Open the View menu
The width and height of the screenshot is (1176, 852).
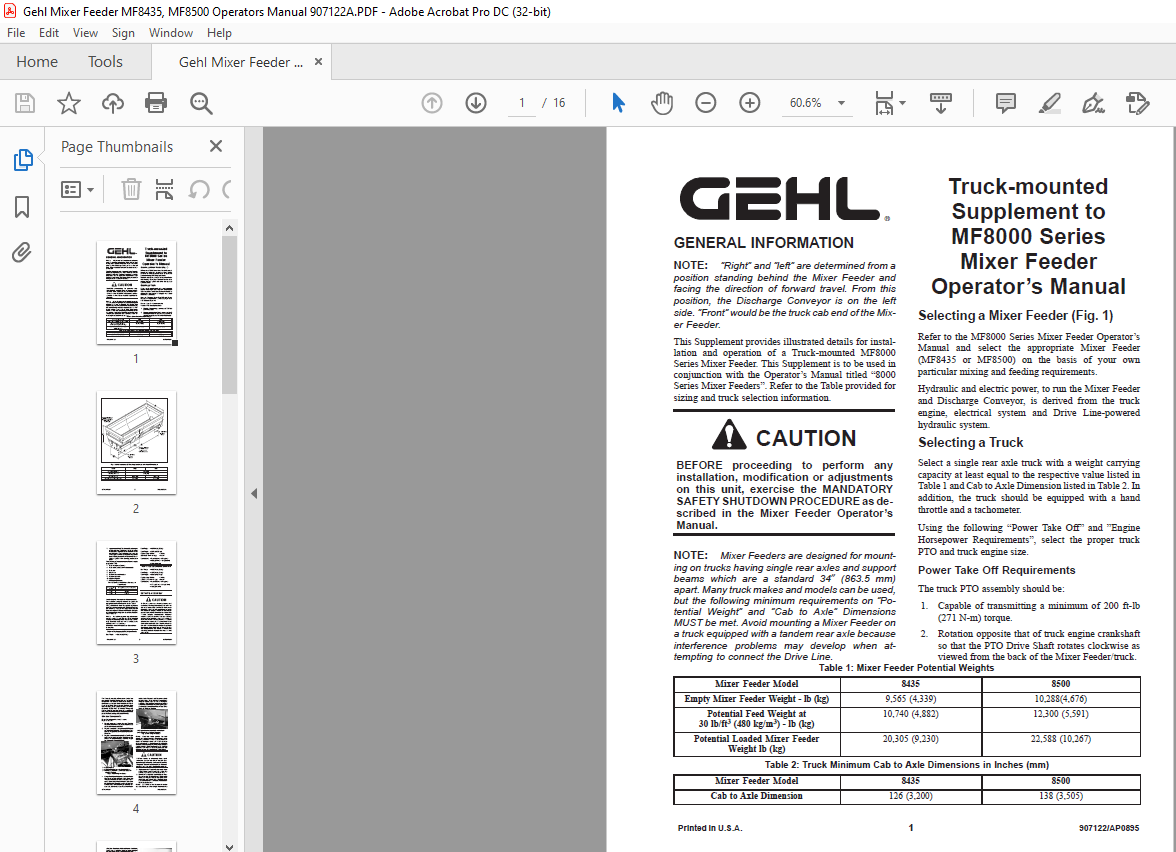85,33
